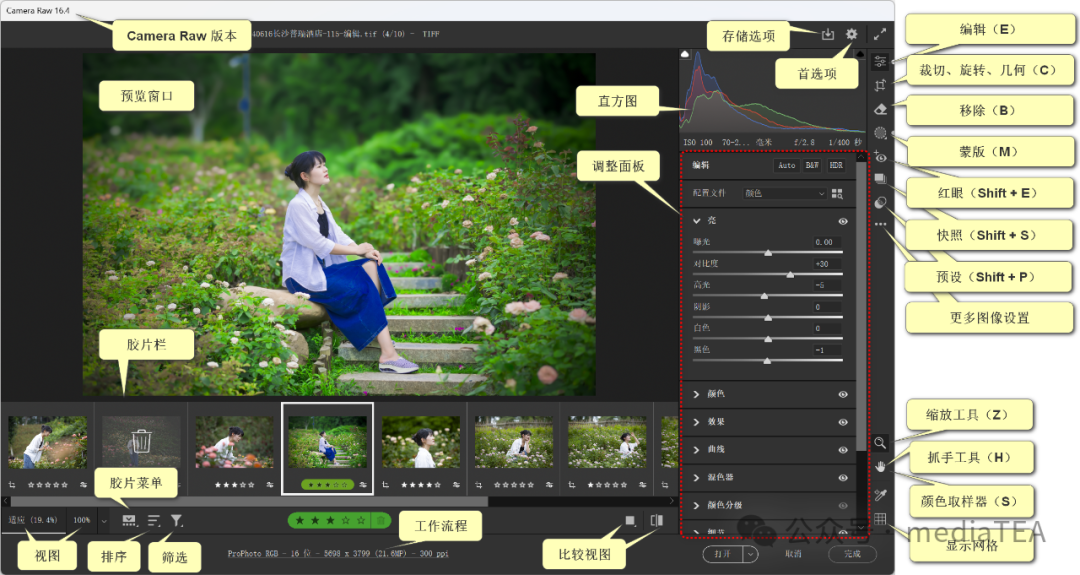Screen dimensions: 1080x575
Task: Toggle visibility of the 效果 panel
Action: tap(843, 422)
